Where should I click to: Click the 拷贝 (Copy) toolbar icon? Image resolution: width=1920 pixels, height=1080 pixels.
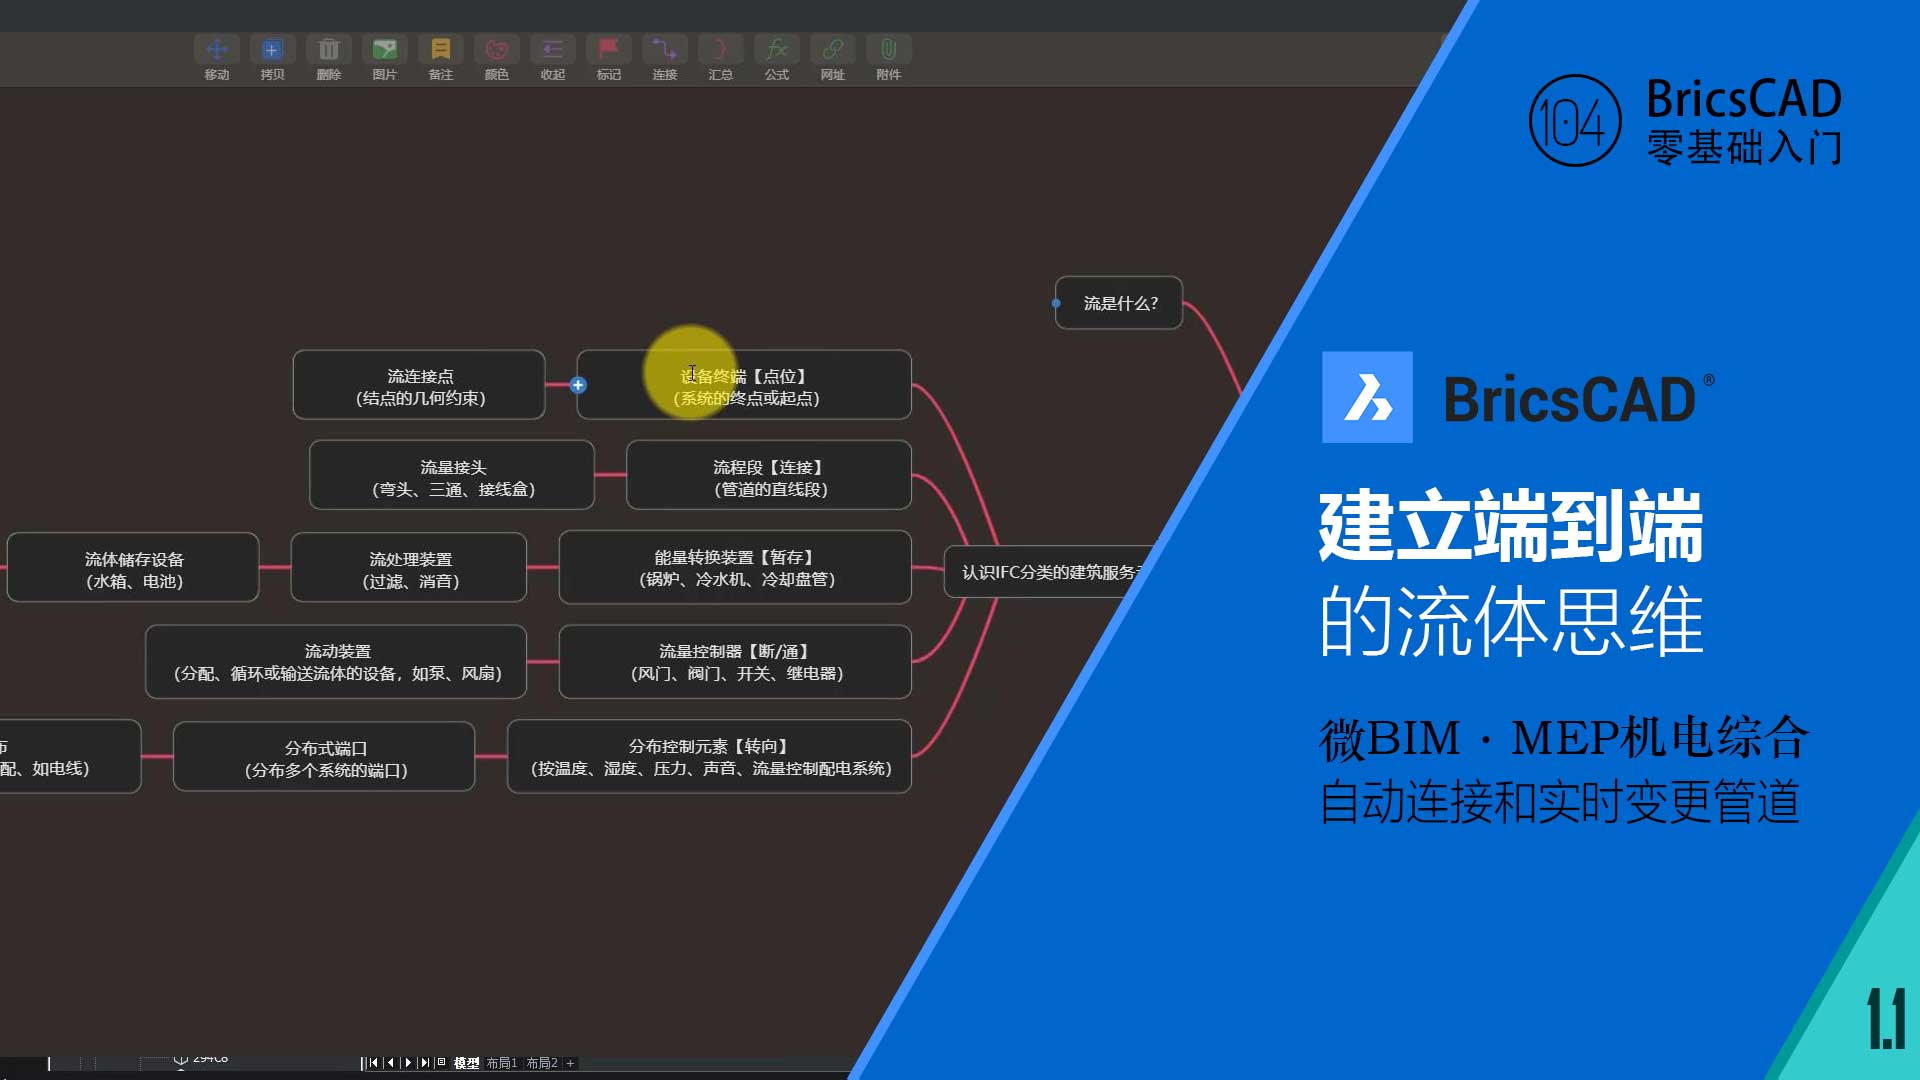pos(272,50)
